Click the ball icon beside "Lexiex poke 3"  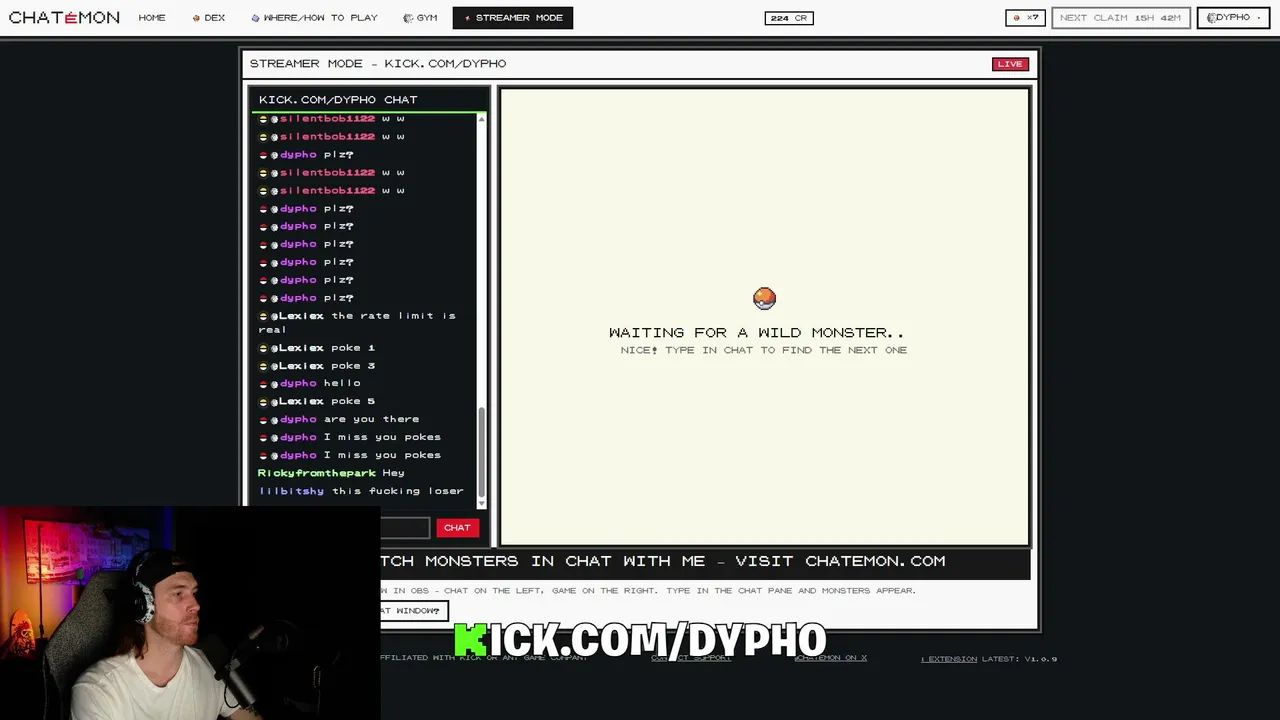pyautogui.click(x=263, y=366)
